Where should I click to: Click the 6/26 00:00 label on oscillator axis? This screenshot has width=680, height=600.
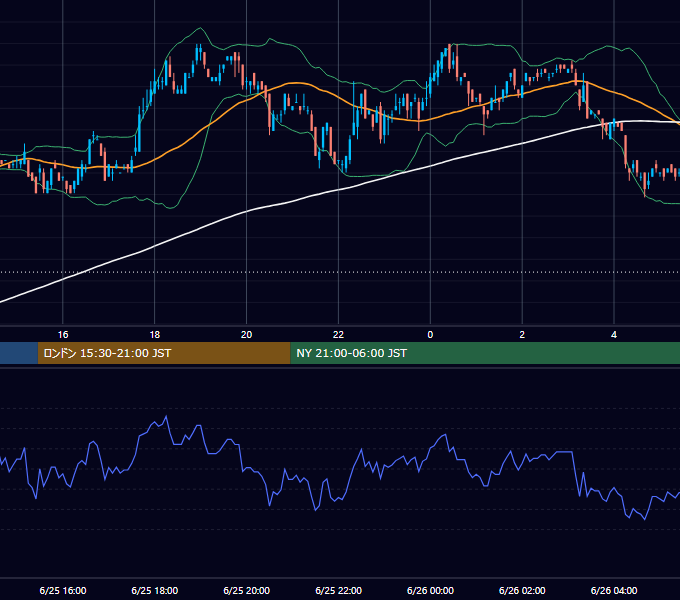click(430, 590)
